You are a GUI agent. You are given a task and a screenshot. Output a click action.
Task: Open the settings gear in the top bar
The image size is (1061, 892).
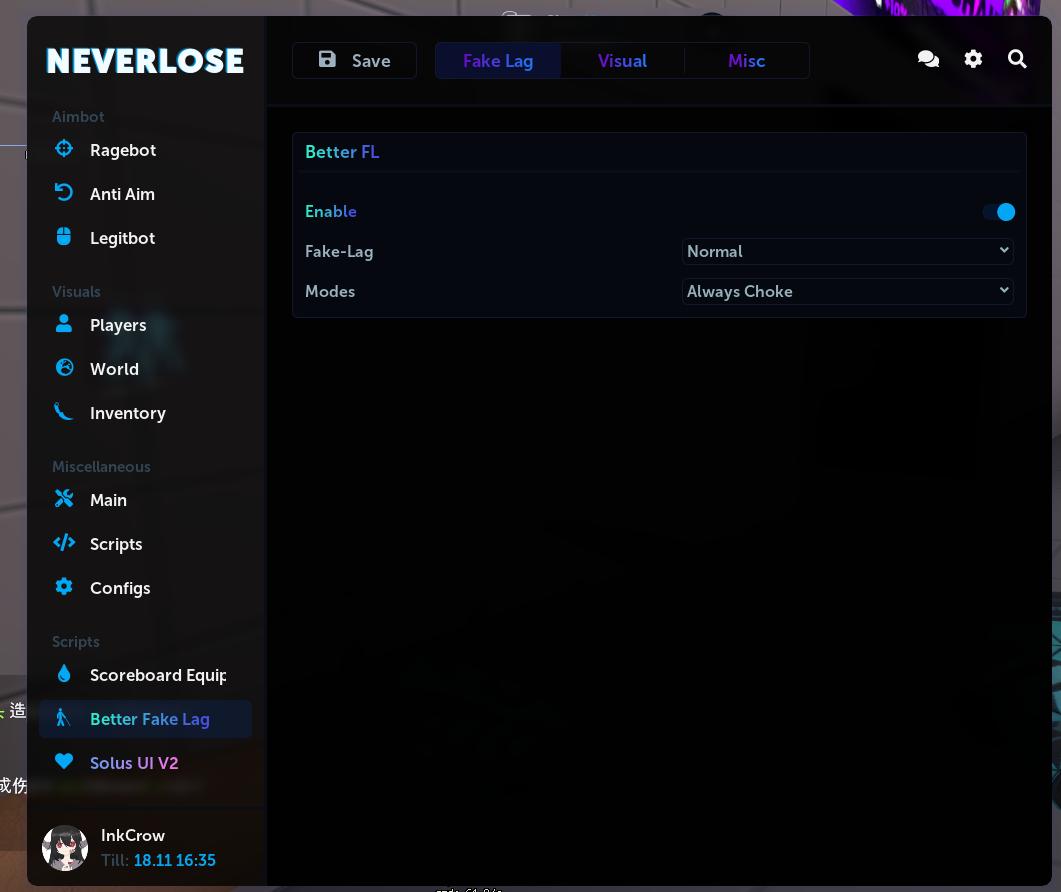click(x=973, y=59)
